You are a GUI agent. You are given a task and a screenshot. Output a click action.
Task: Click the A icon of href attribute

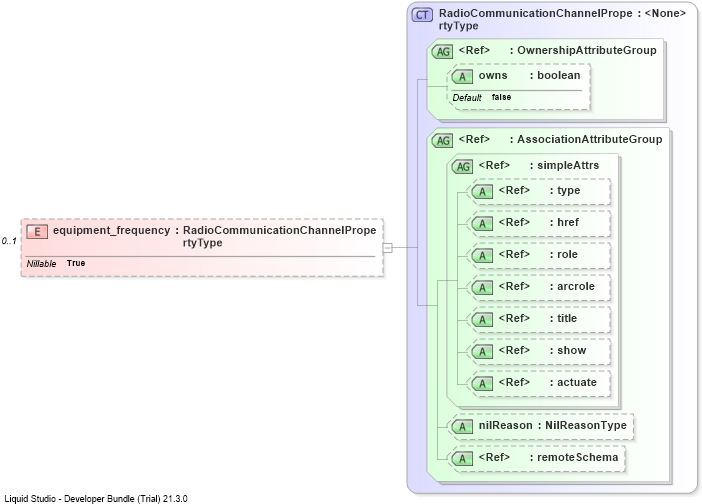tap(482, 223)
